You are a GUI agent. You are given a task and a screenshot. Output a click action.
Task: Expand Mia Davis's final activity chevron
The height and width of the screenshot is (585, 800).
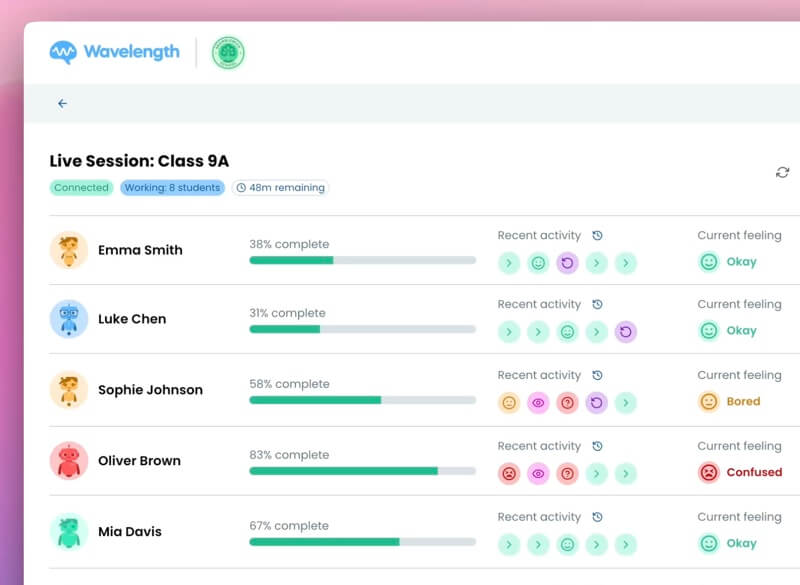point(625,544)
